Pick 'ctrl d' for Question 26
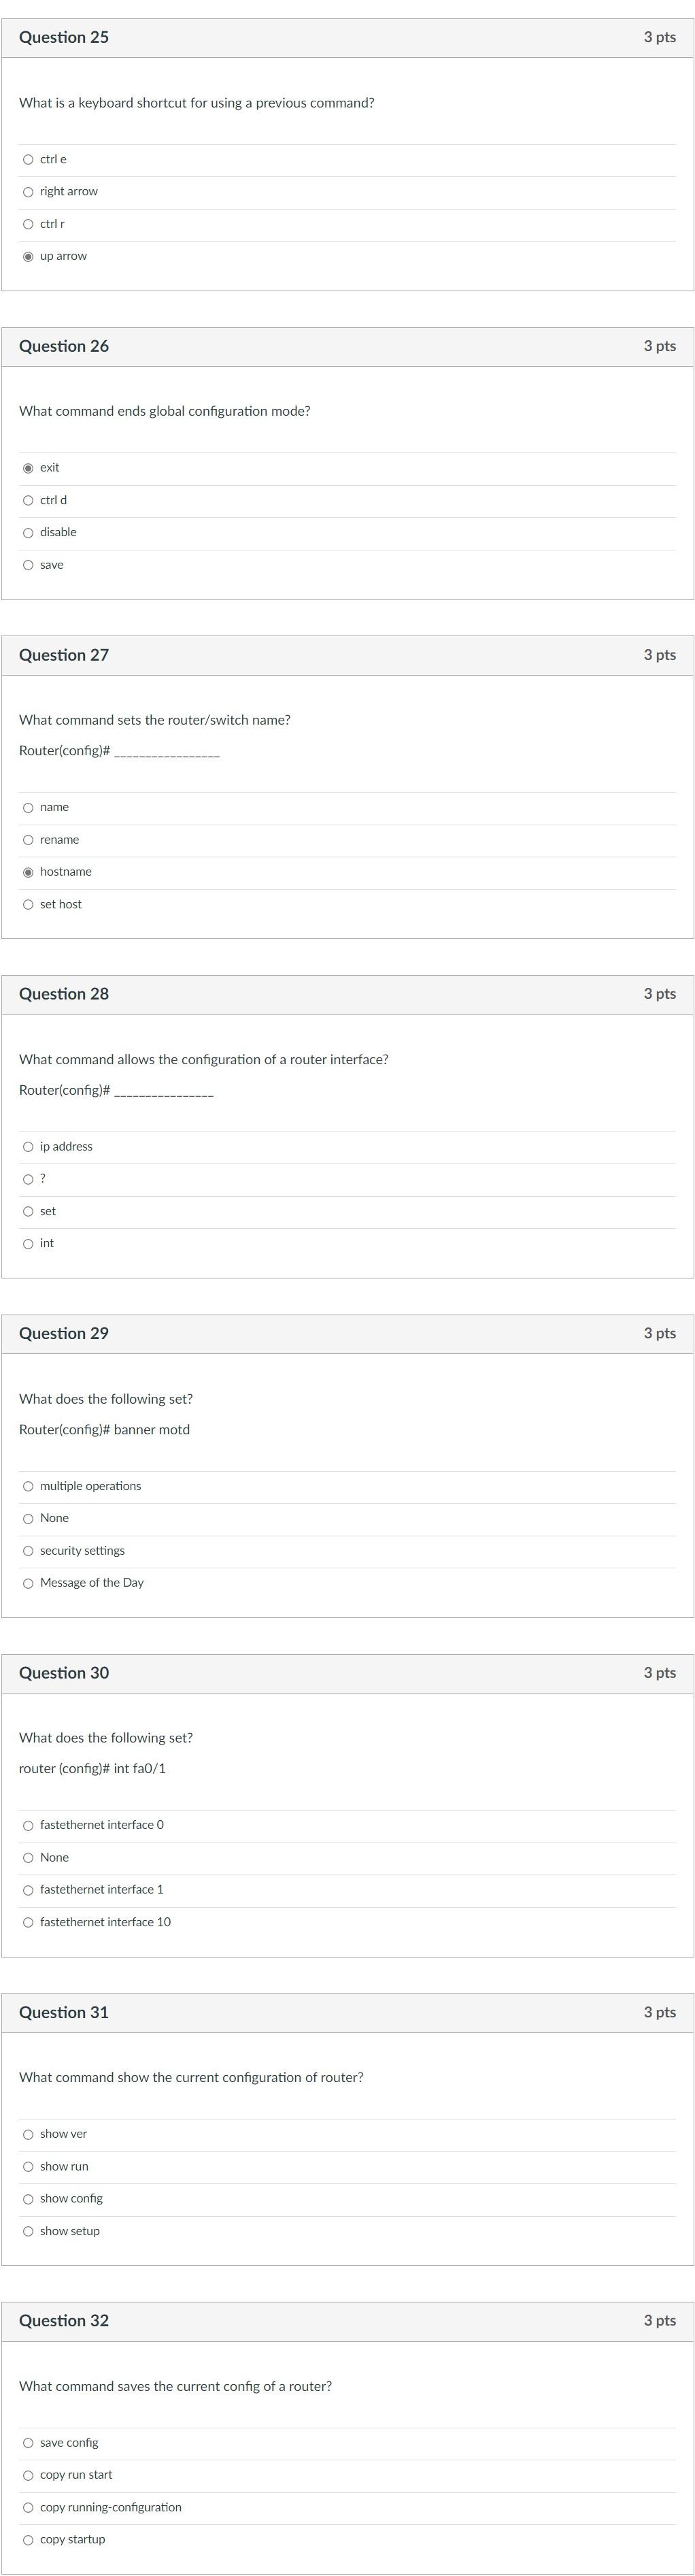This screenshot has height=2576, width=695. (x=28, y=500)
